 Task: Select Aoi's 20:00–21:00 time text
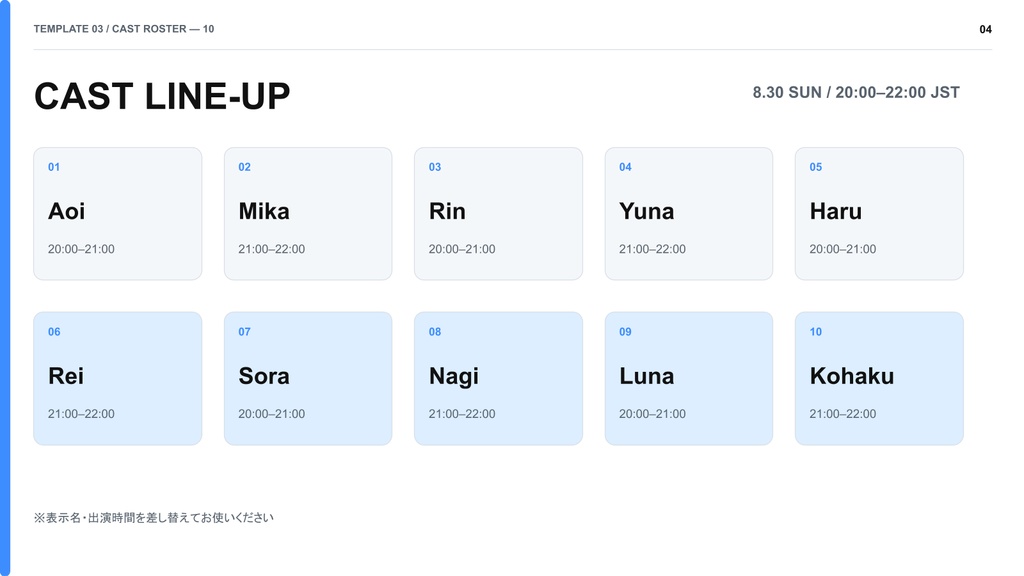tap(81, 249)
